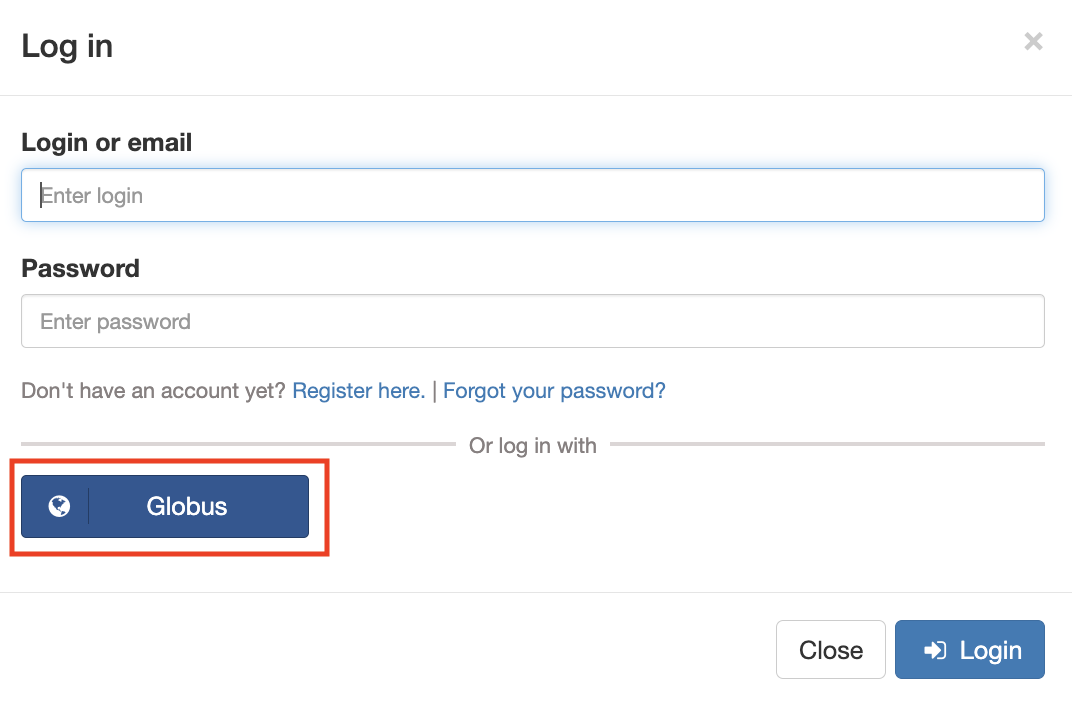Submit credentials with the Login text
The width and height of the screenshot is (1072, 702).
click(x=990, y=650)
